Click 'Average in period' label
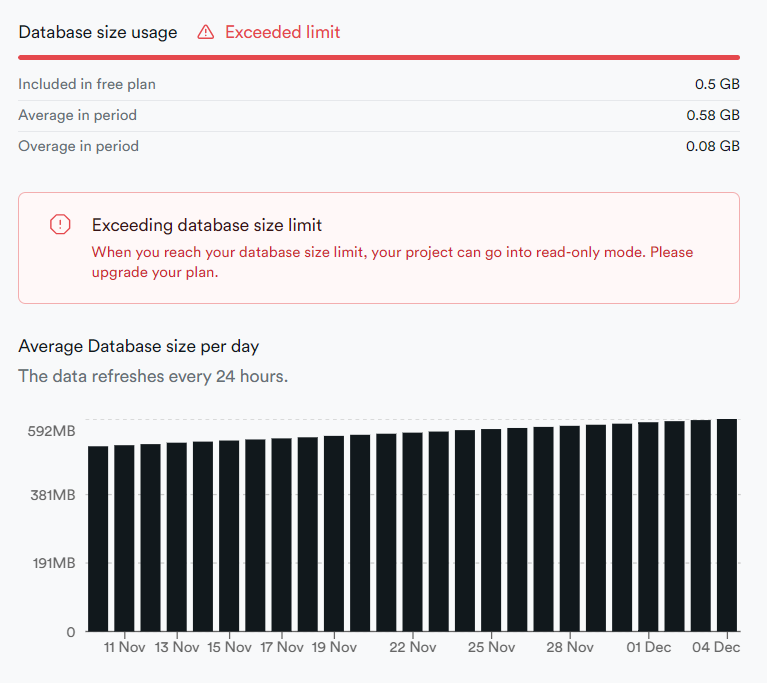The height and width of the screenshot is (683, 767). pyautogui.click(x=77, y=115)
